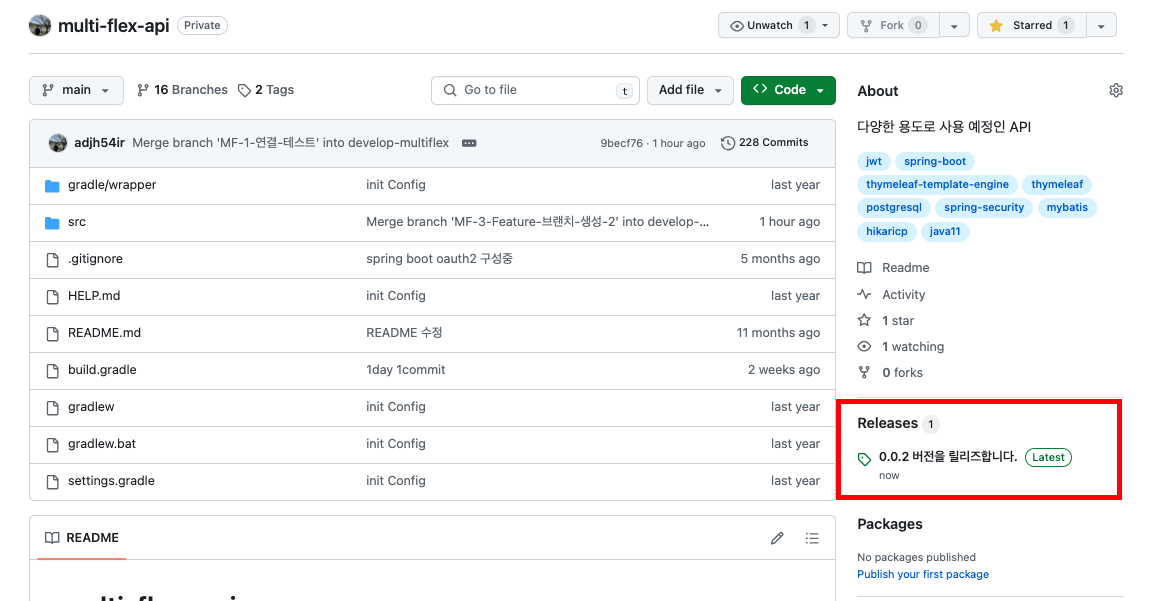
Task: Open the 0.0.2 release link
Action: 948,457
